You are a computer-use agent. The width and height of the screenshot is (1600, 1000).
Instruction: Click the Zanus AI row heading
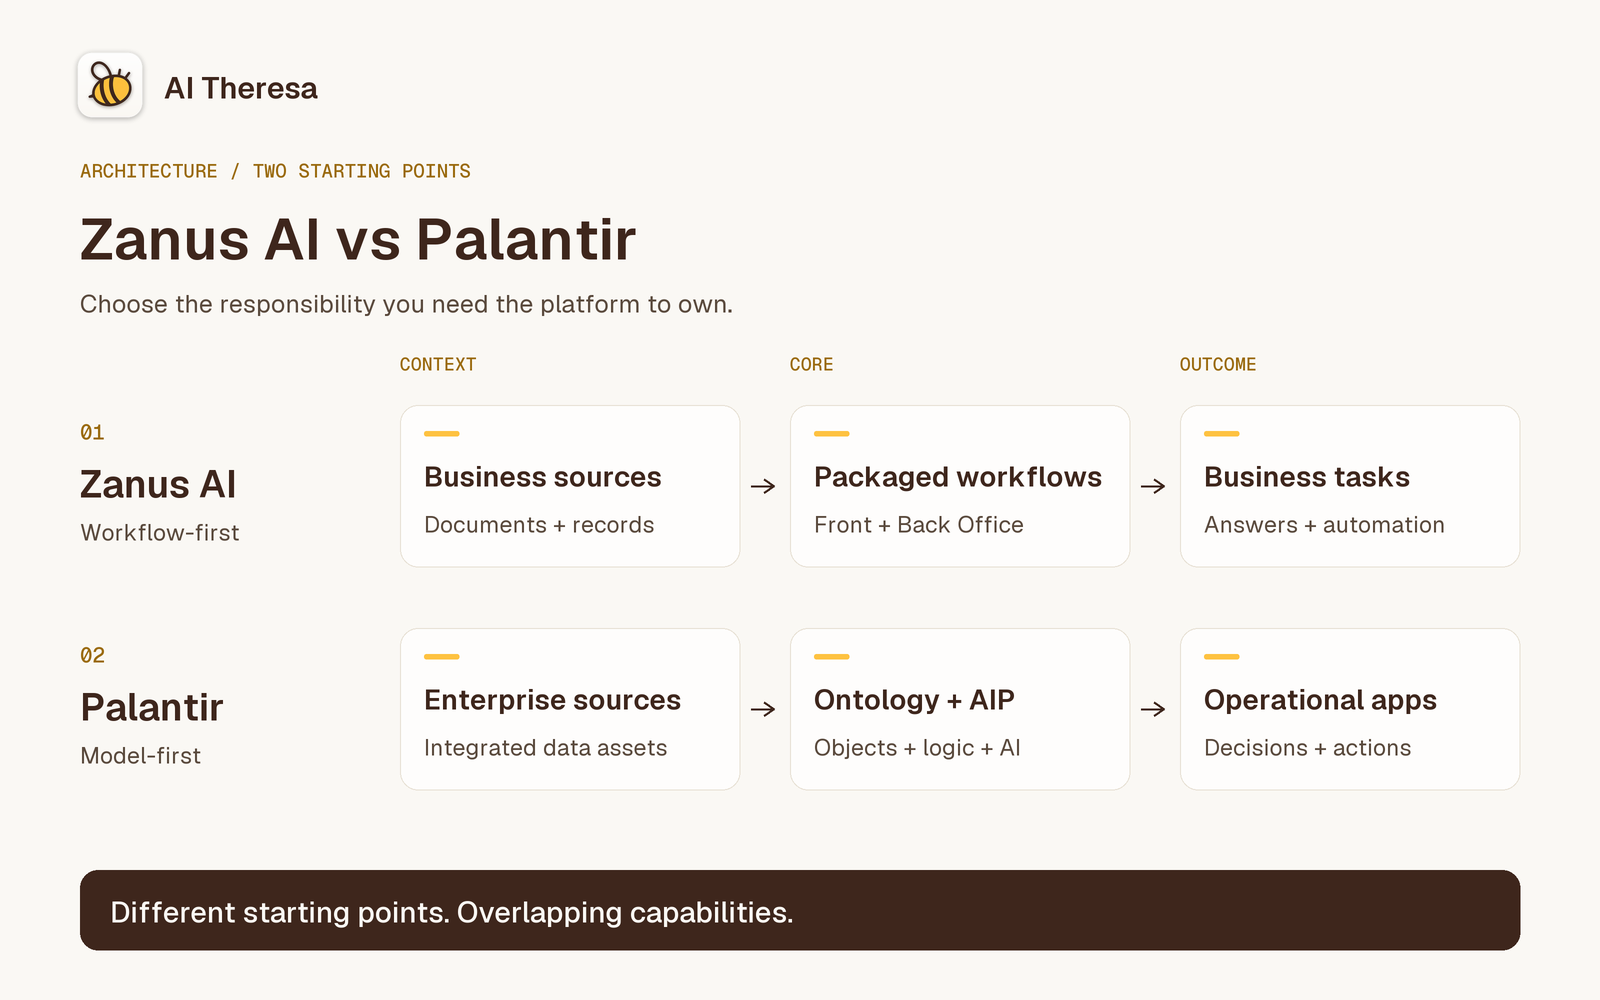[158, 485]
